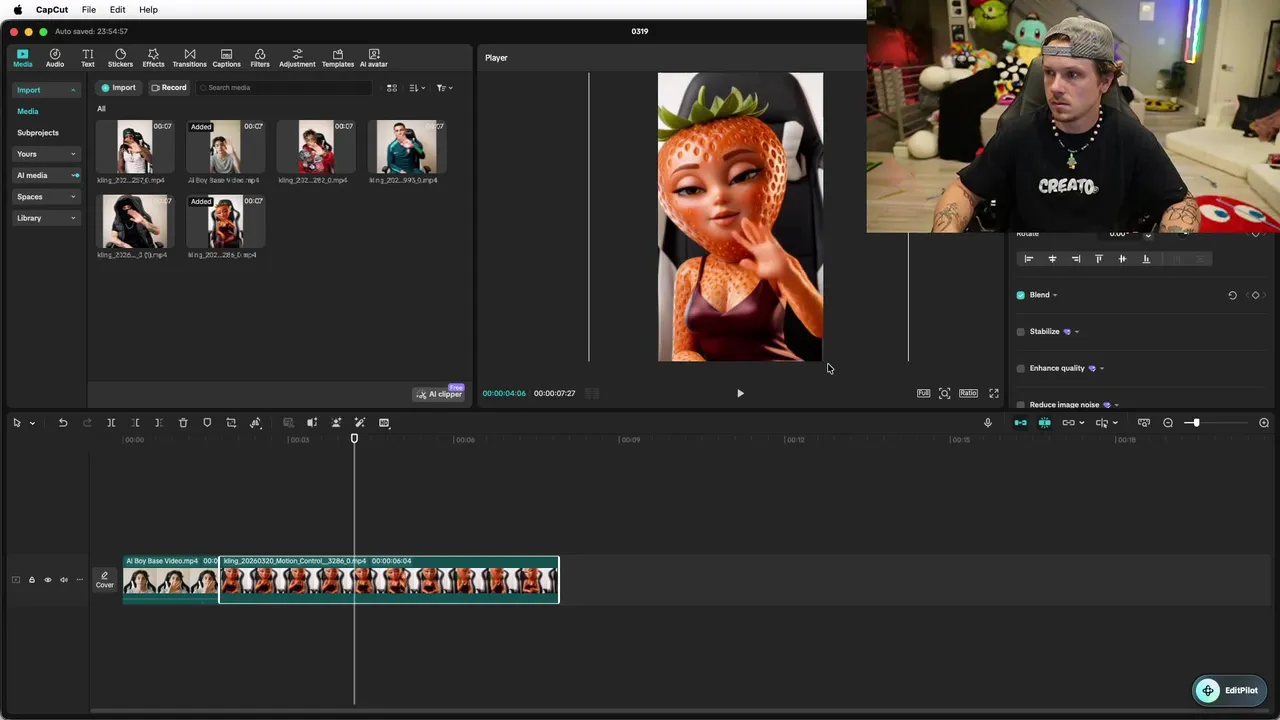The image size is (1280, 720).
Task: Collapse the Import section
Action: [x=46, y=90]
